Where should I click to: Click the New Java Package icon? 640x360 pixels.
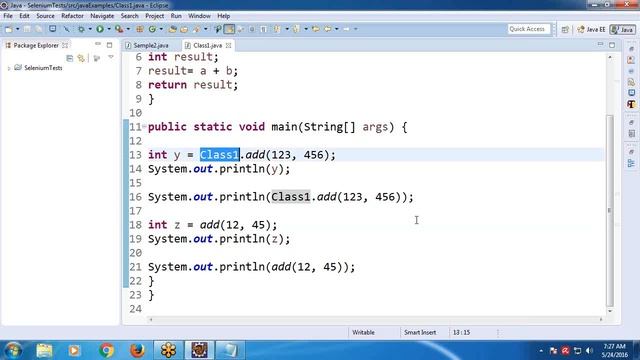(x=140, y=29)
